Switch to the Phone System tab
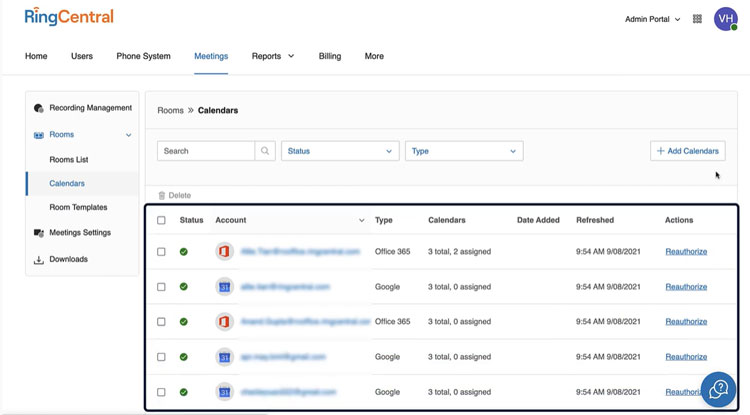Image resolution: width=750 pixels, height=415 pixels. coord(143,56)
